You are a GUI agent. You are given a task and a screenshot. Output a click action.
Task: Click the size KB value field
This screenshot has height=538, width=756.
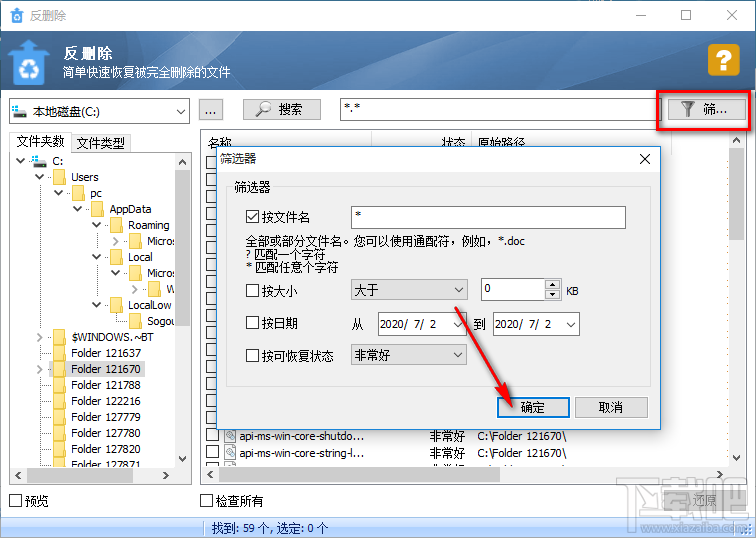[x=513, y=289]
